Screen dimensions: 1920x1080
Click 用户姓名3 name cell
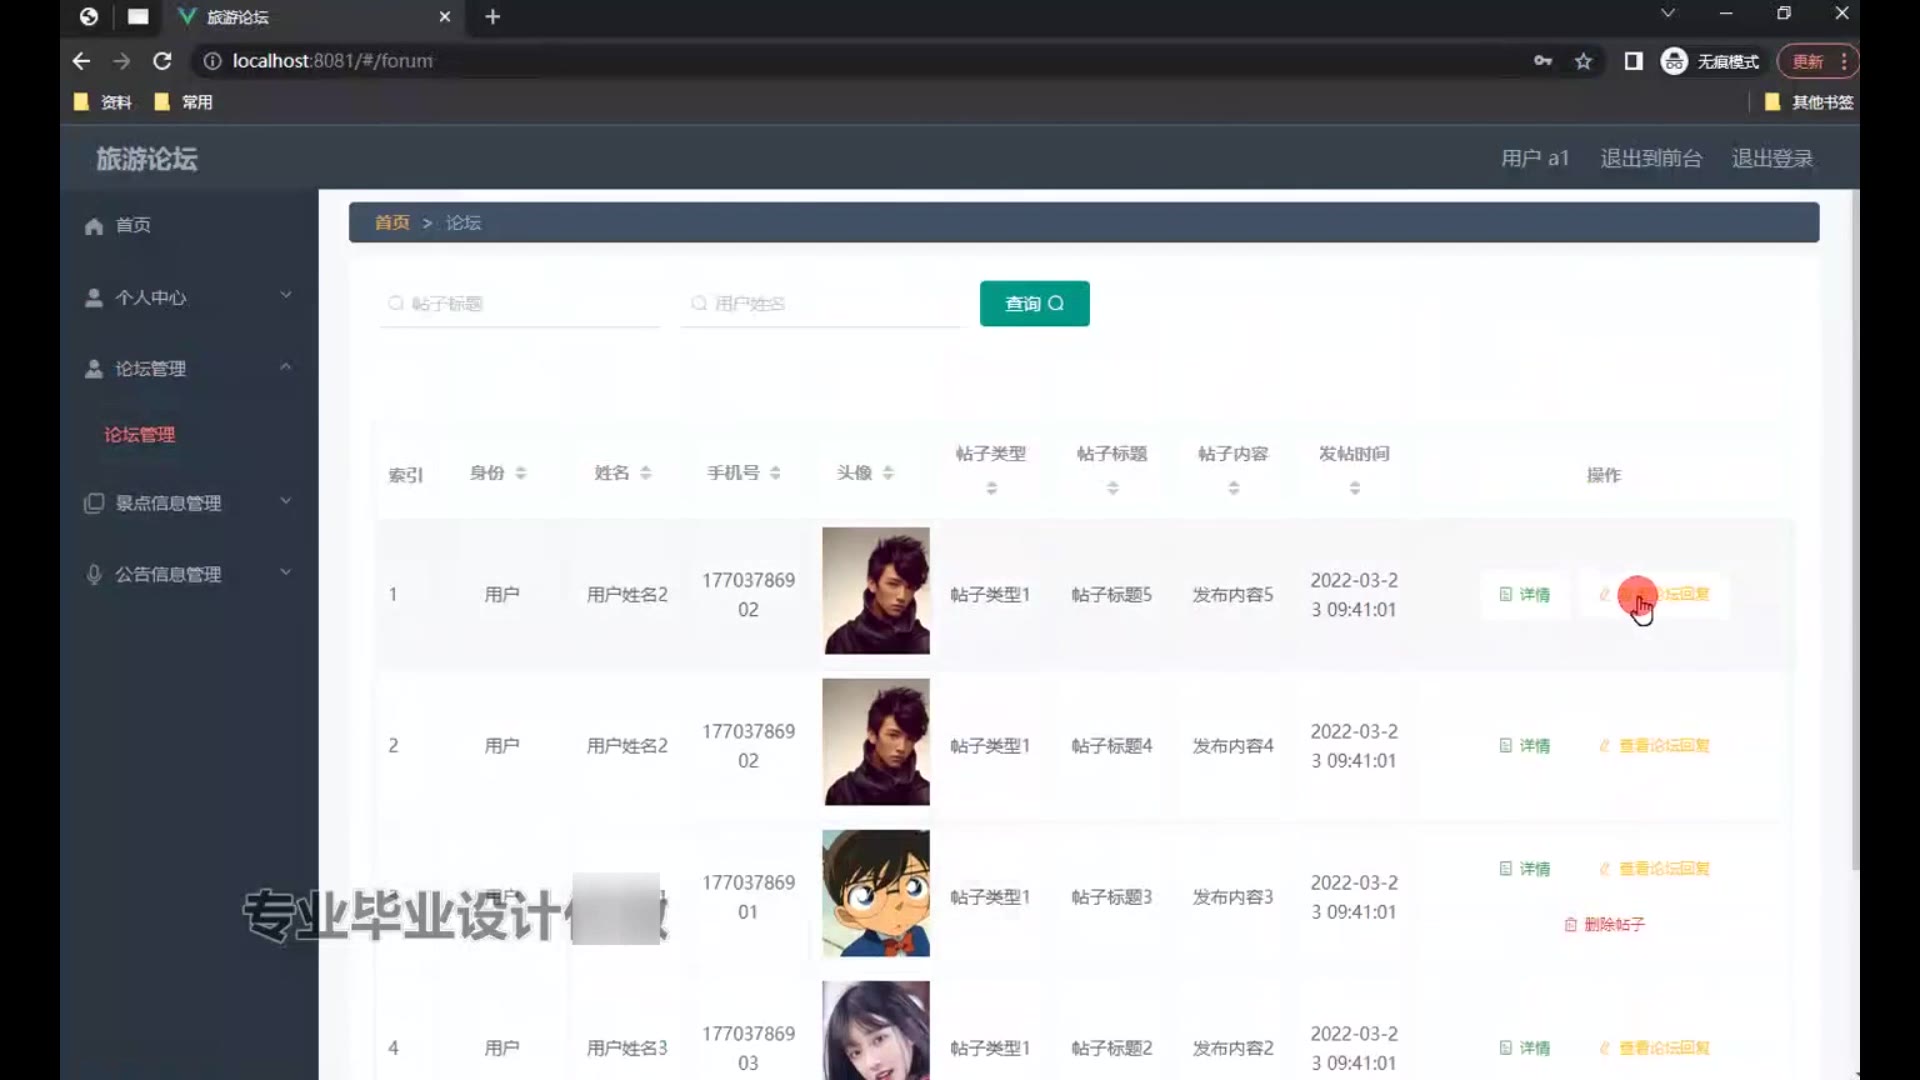pyautogui.click(x=627, y=1047)
